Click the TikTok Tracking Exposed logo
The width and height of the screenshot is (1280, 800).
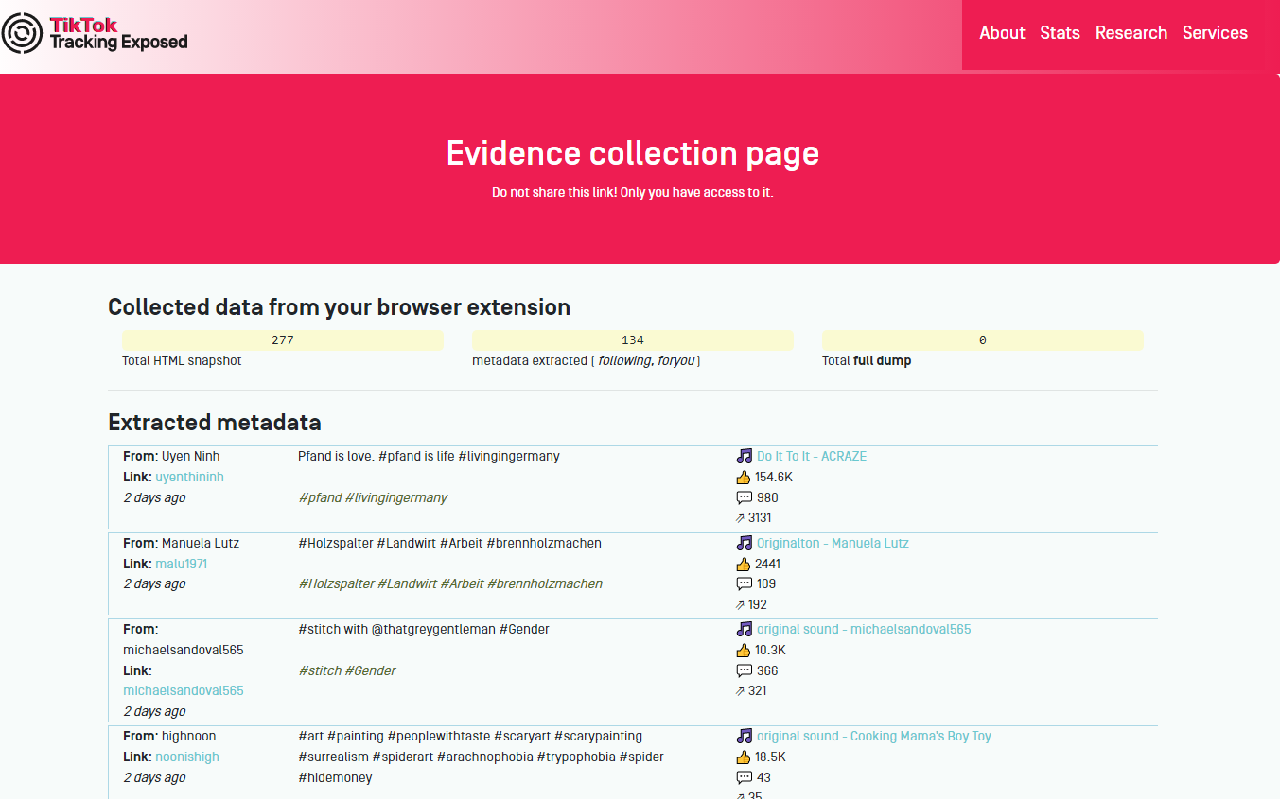tap(94, 33)
